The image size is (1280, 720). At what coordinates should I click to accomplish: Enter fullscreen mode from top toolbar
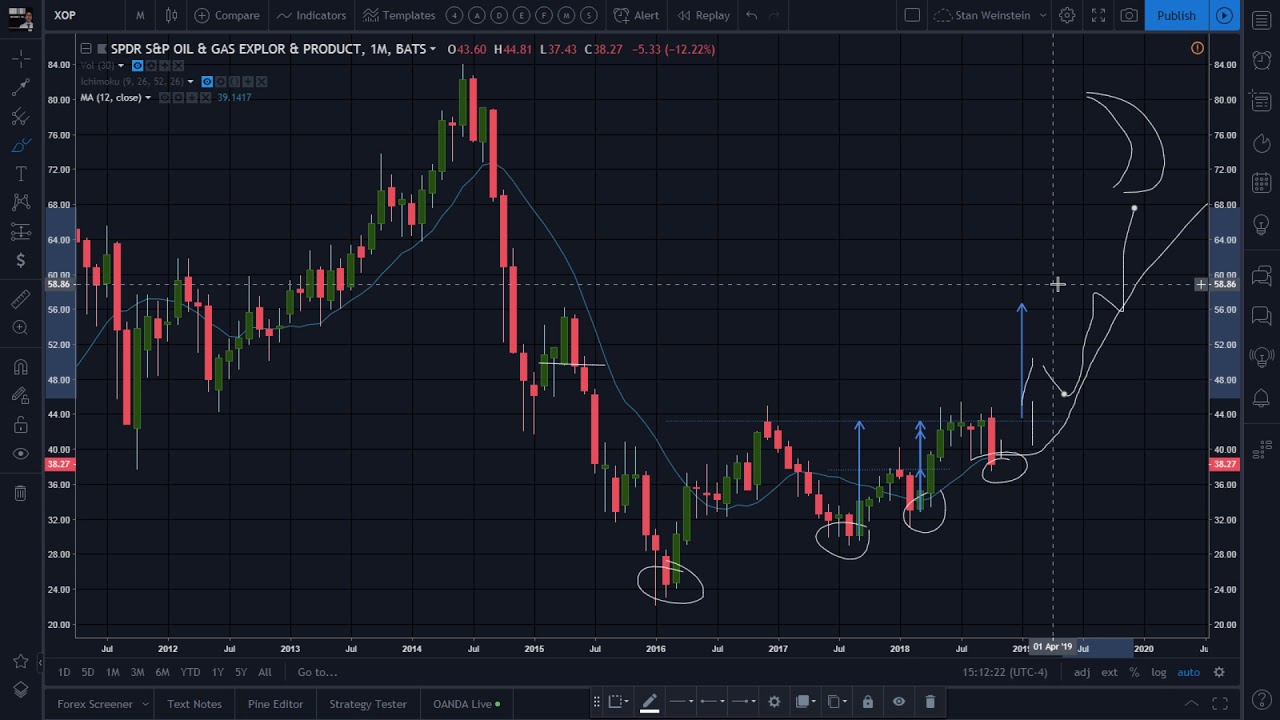pyautogui.click(x=1098, y=15)
